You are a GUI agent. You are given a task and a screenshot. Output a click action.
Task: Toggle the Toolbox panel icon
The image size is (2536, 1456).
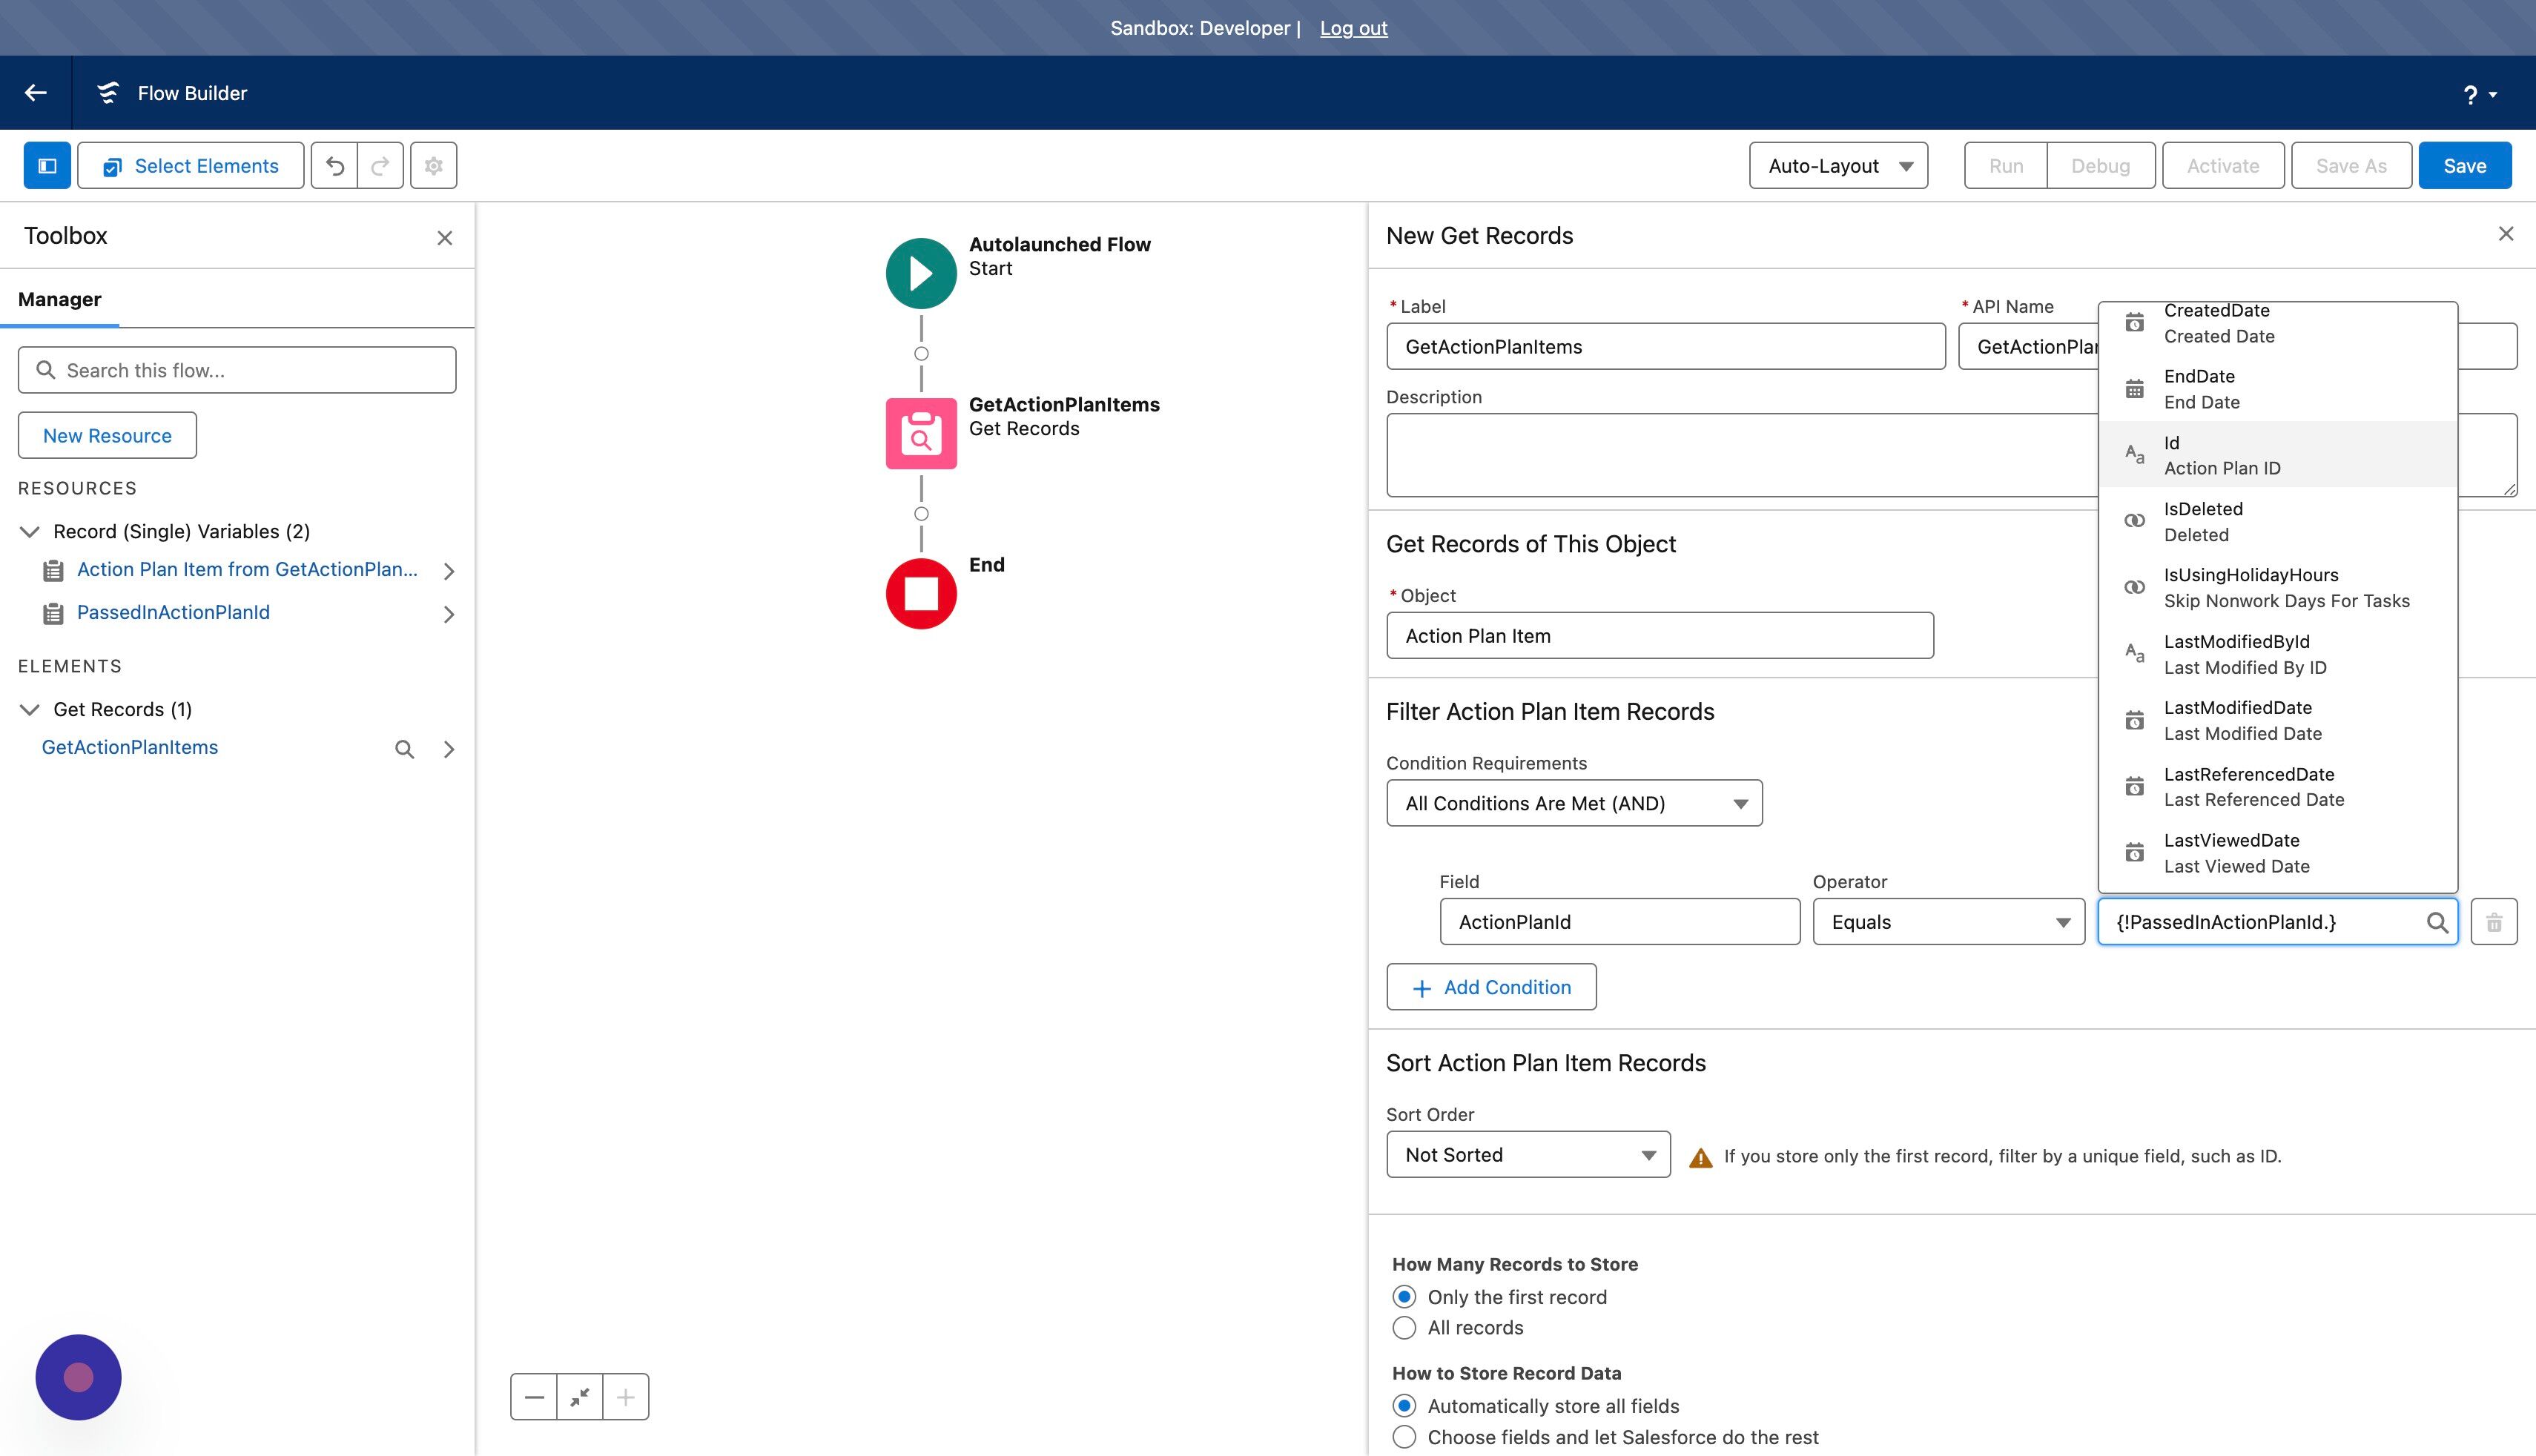click(x=47, y=166)
